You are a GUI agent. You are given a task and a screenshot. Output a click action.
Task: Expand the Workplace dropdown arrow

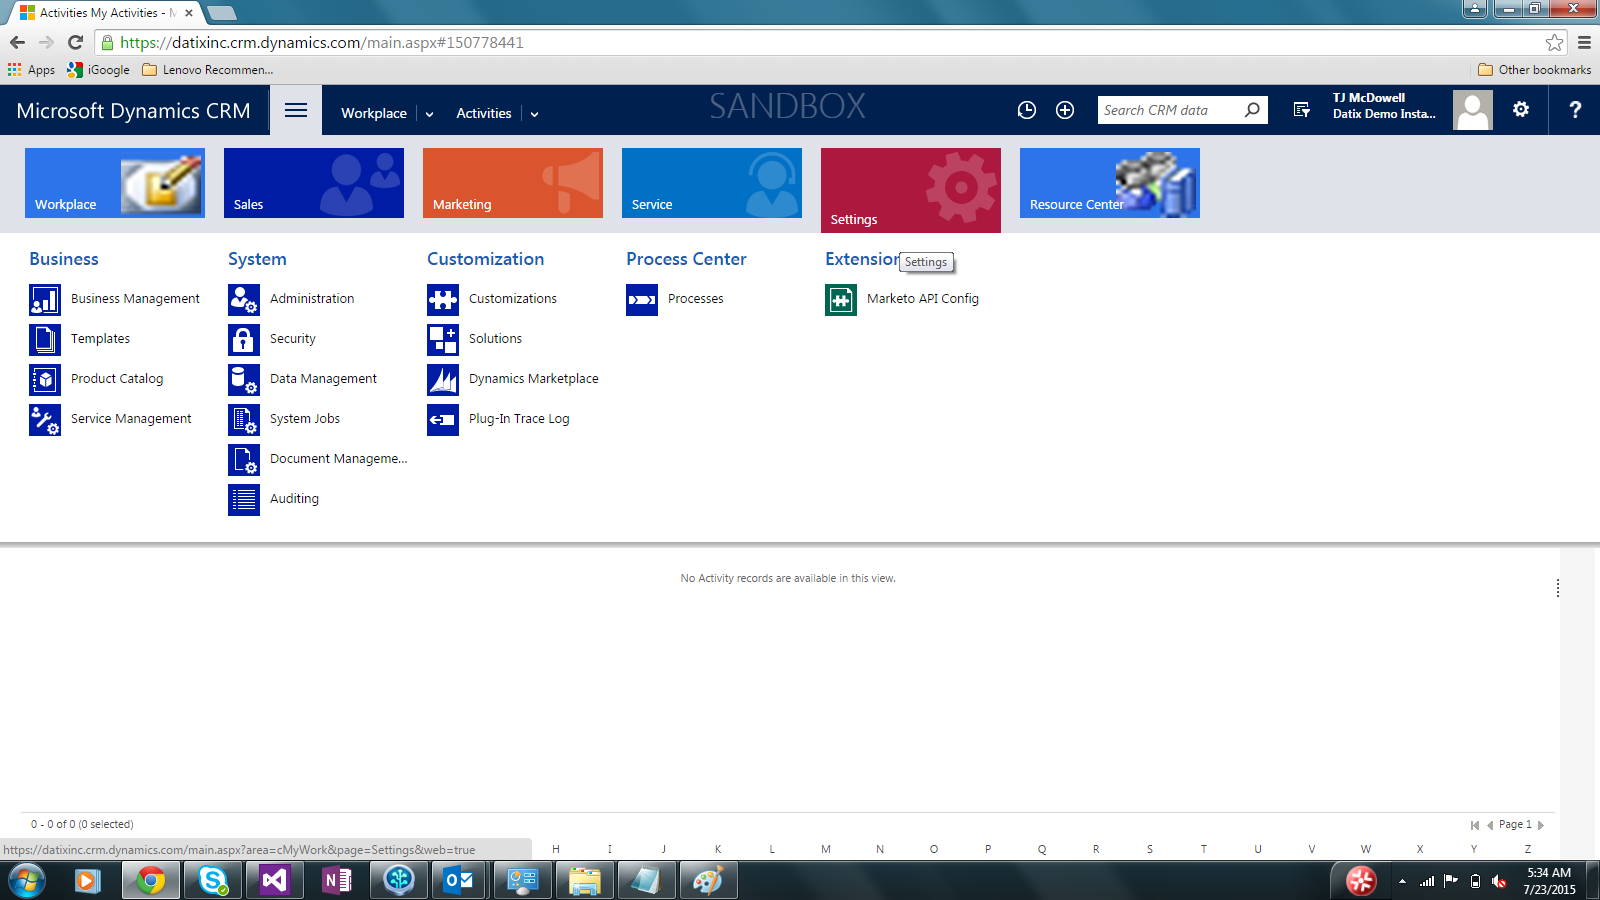pyautogui.click(x=430, y=114)
